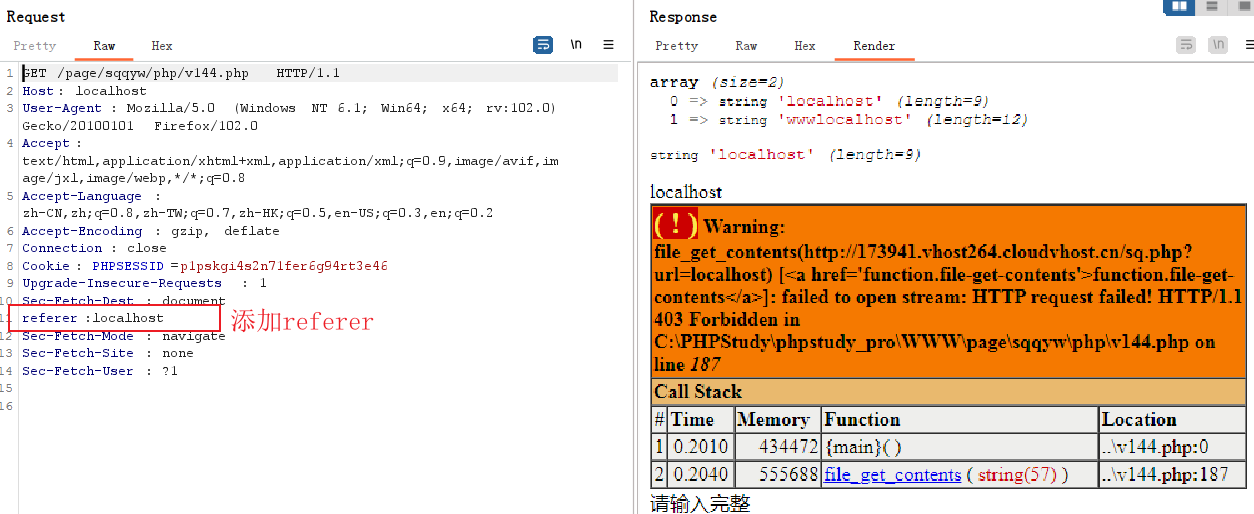1254x514 pixels.
Task: Switch to side-by-side split layout
Action: (x=1179, y=6)
